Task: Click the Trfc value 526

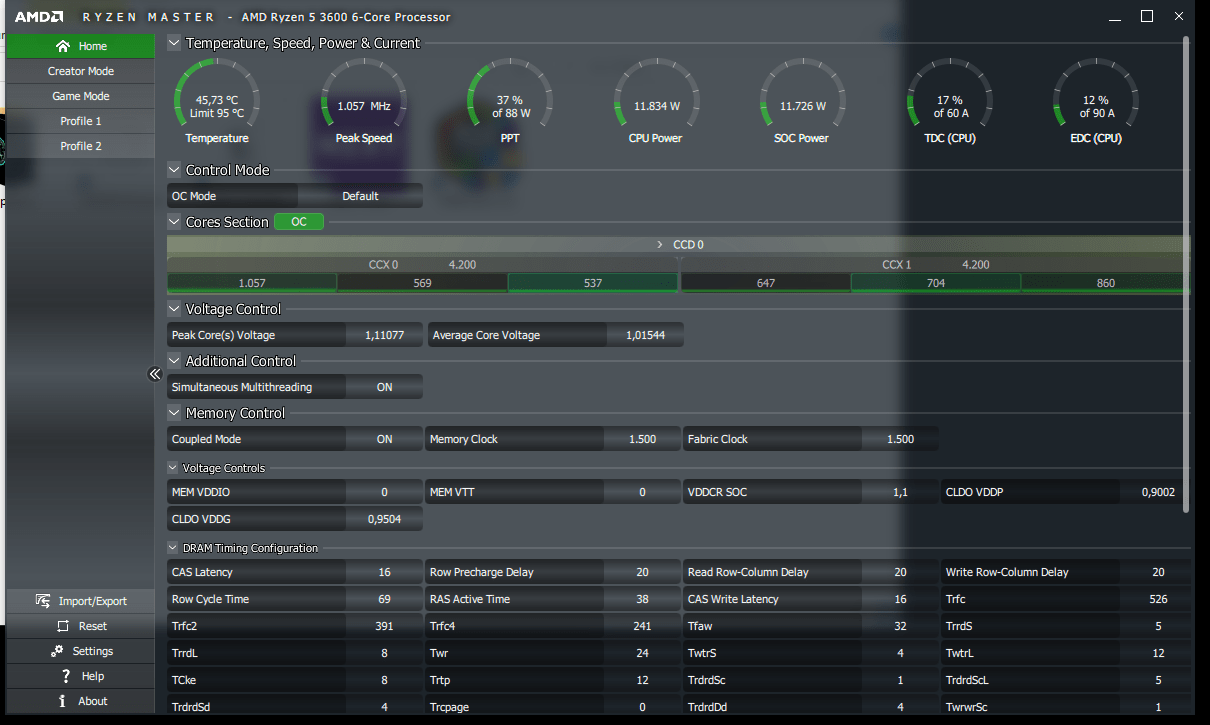Action: 1158,599
